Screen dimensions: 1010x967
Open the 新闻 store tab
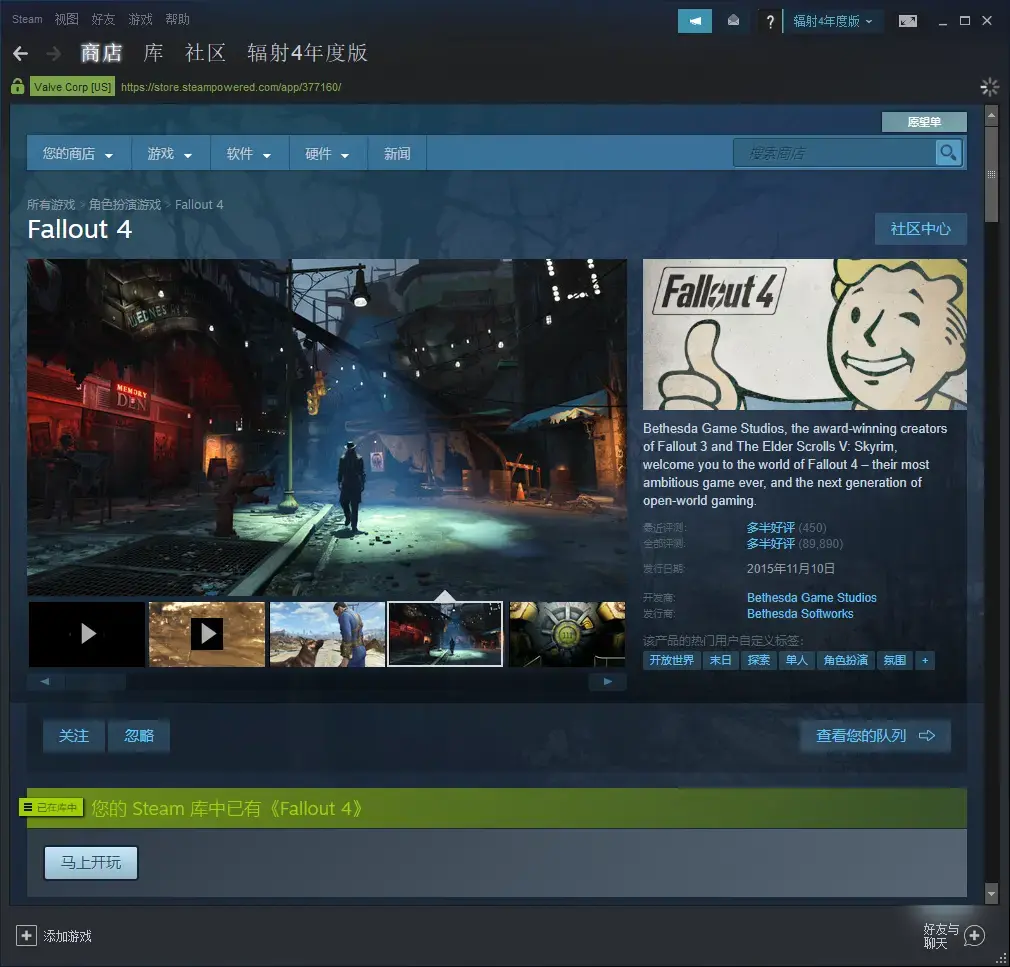click(x=397, y=153)
